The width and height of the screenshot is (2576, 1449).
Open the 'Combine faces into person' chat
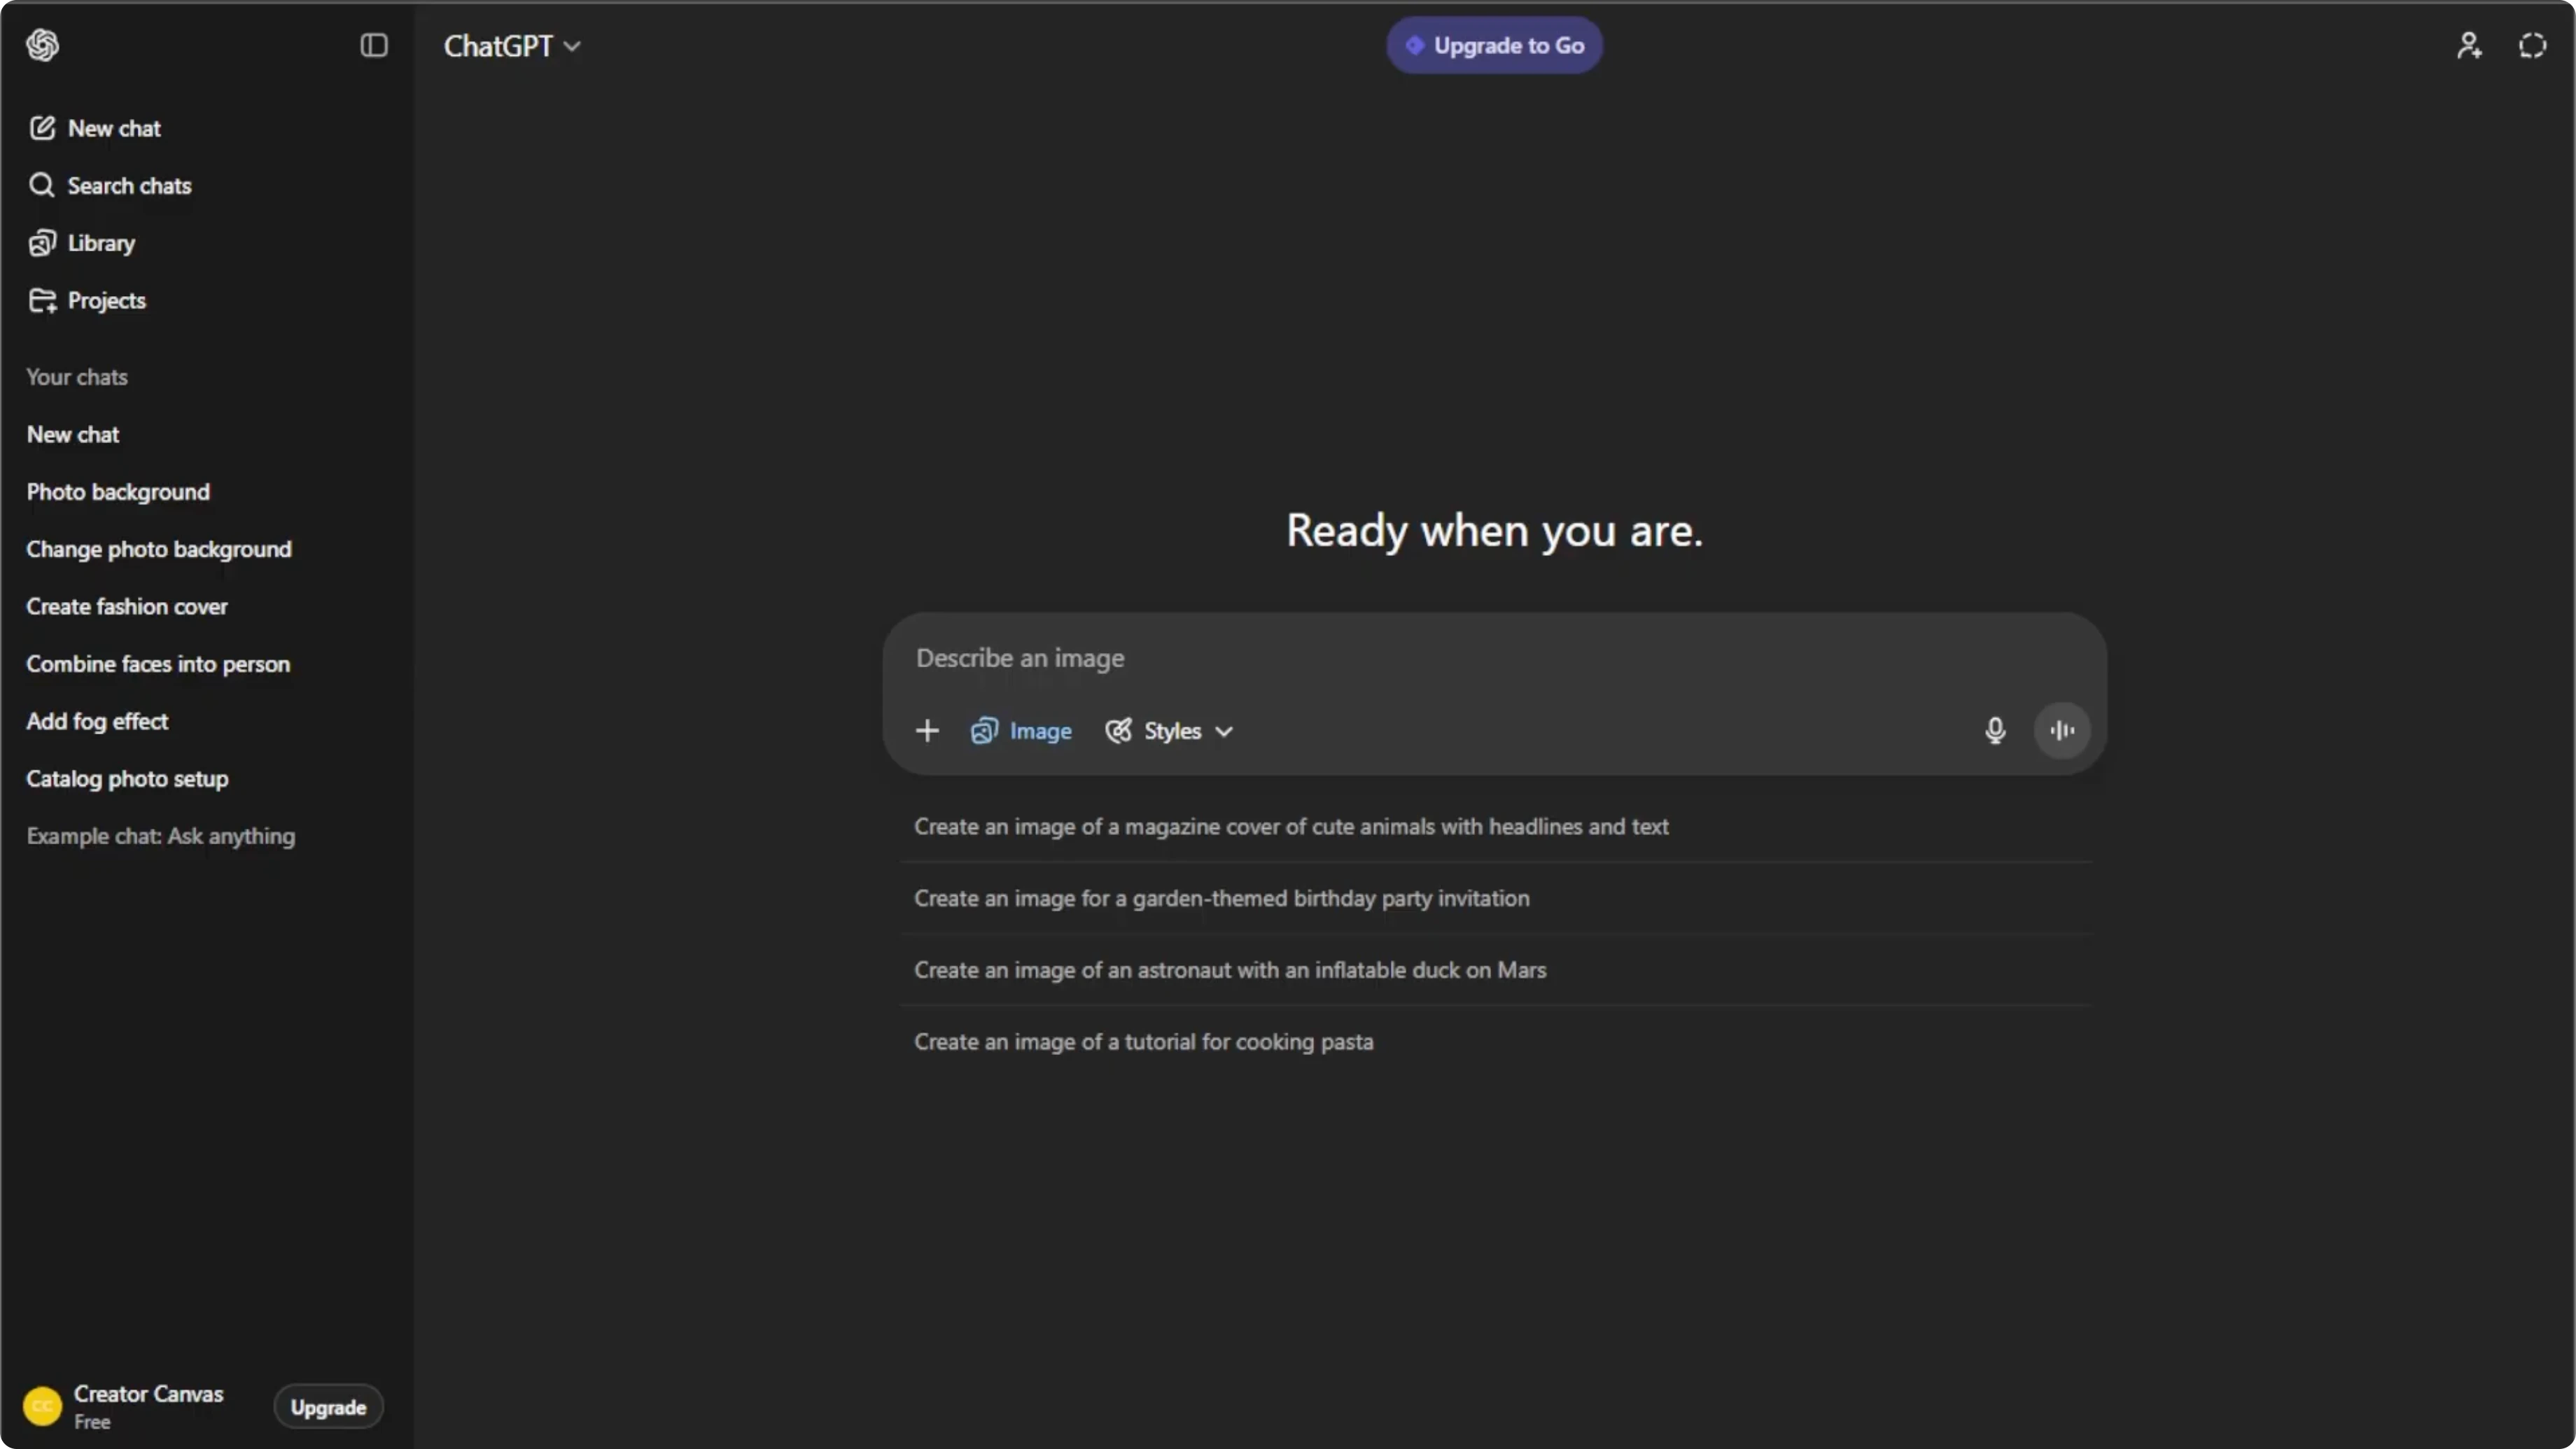(x=206, y=664)
